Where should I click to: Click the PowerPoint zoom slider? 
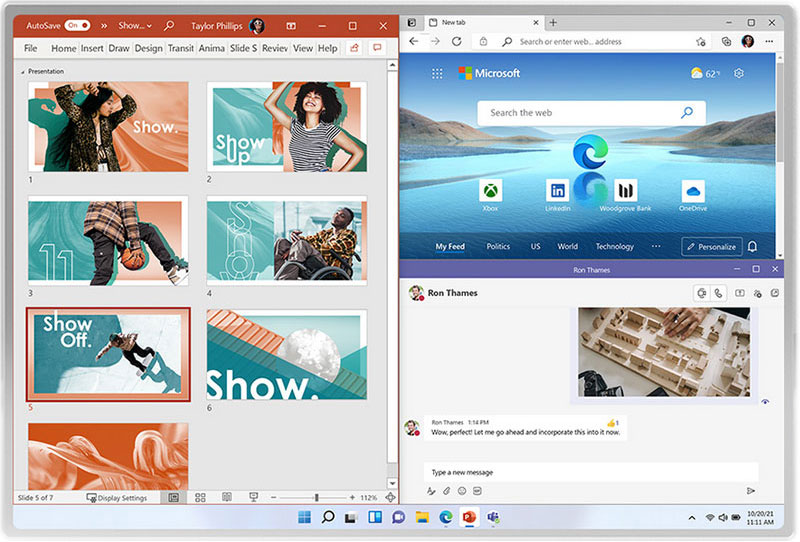tap(316, 497)
